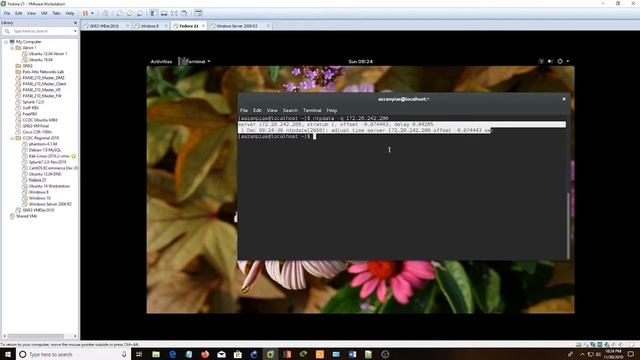
Task: Select Ubuntu 18.04 in the library
Action: (40, 60)
